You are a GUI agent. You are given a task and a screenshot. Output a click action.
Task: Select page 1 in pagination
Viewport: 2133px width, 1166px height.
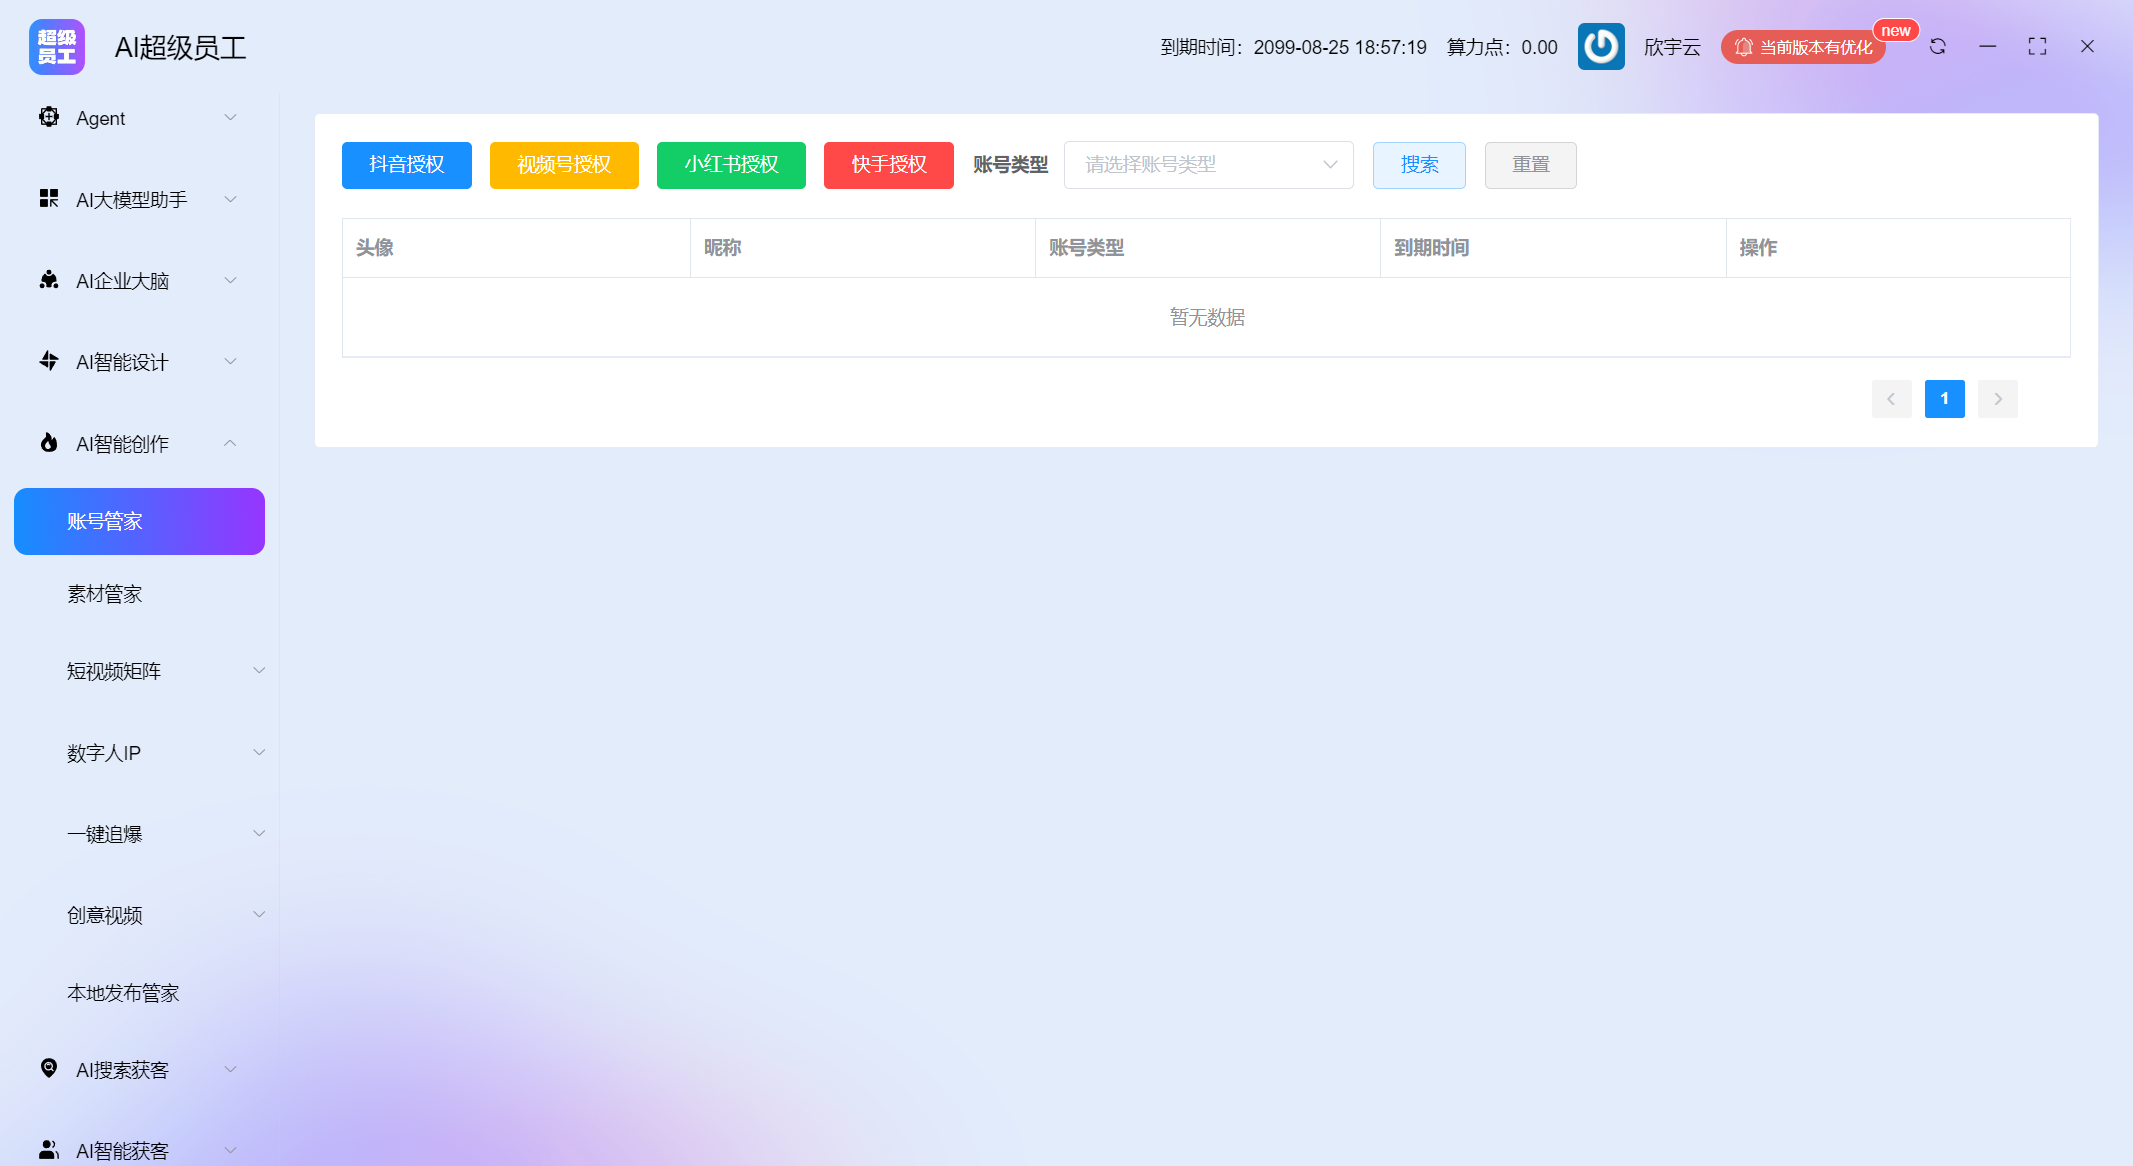1944,399
